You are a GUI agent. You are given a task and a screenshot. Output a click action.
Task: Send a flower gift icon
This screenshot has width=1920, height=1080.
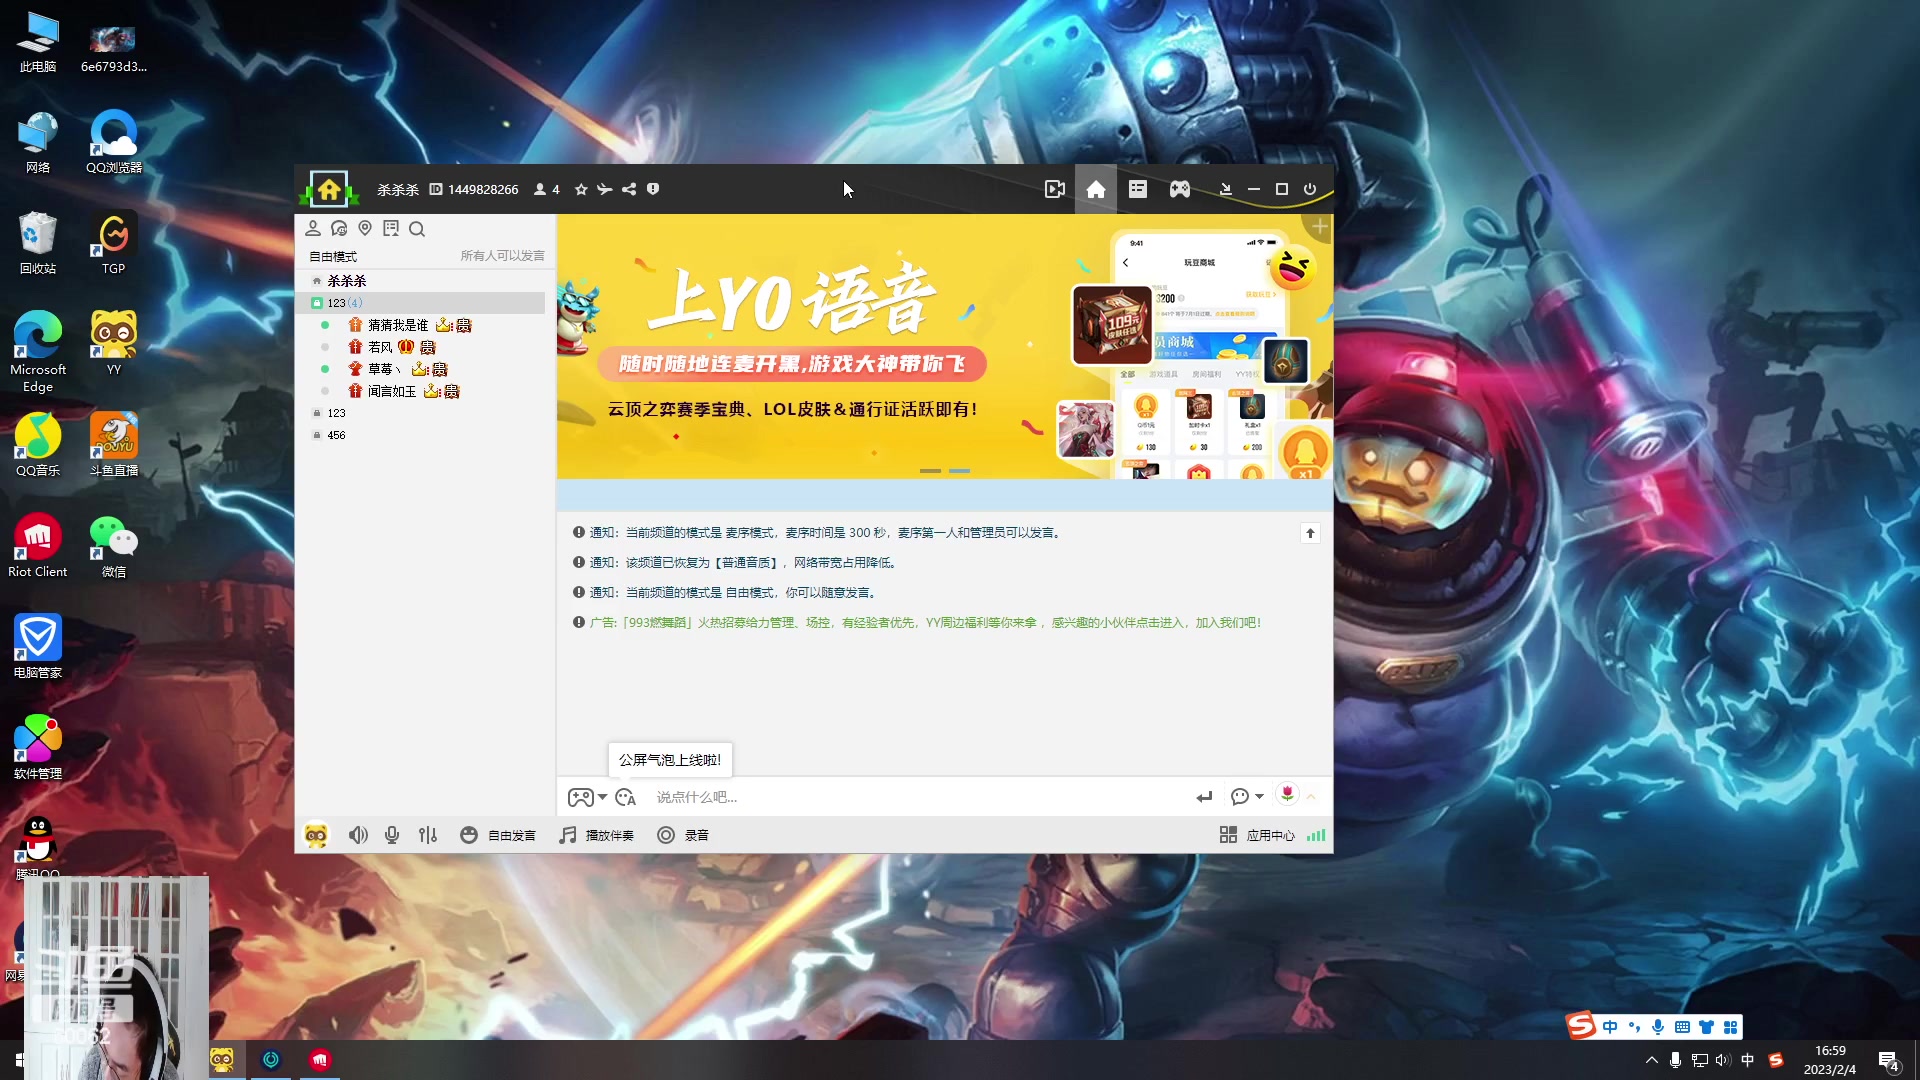point(1287,795)
